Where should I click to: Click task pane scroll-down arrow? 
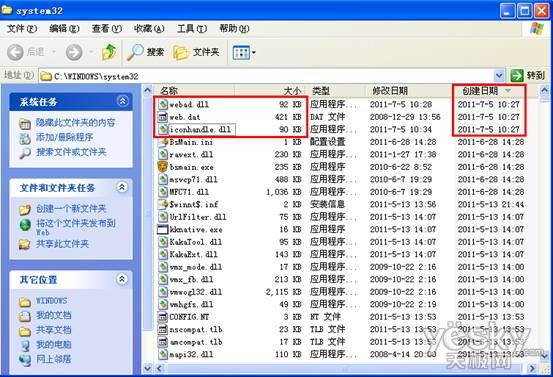coord(148,369)
